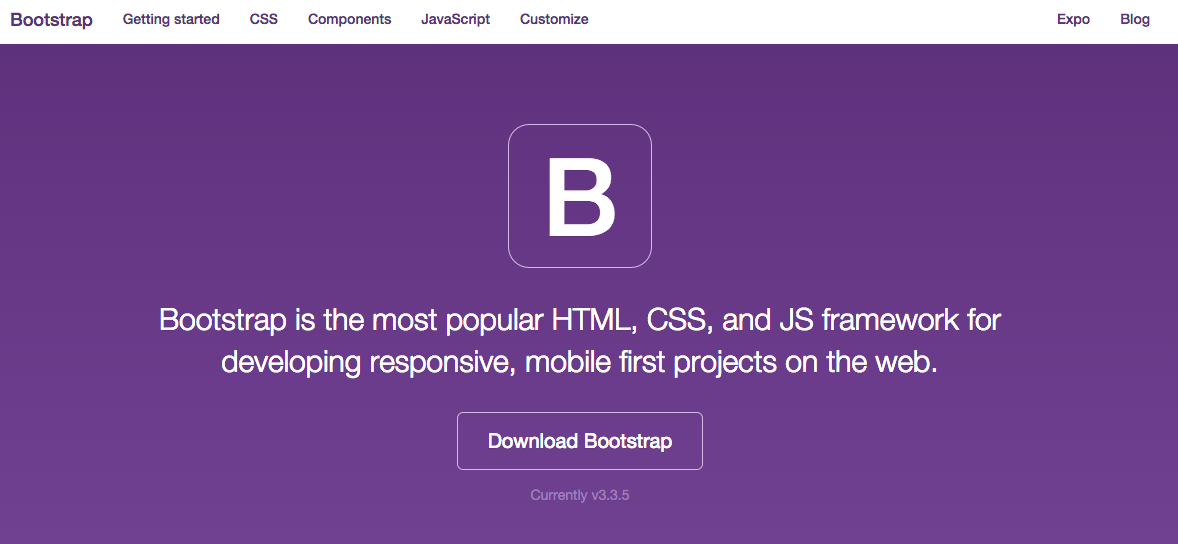The width and height of the screenshot is (1178, 544).
Task: Open the Components menu item
Action: [x=349, y=20]
